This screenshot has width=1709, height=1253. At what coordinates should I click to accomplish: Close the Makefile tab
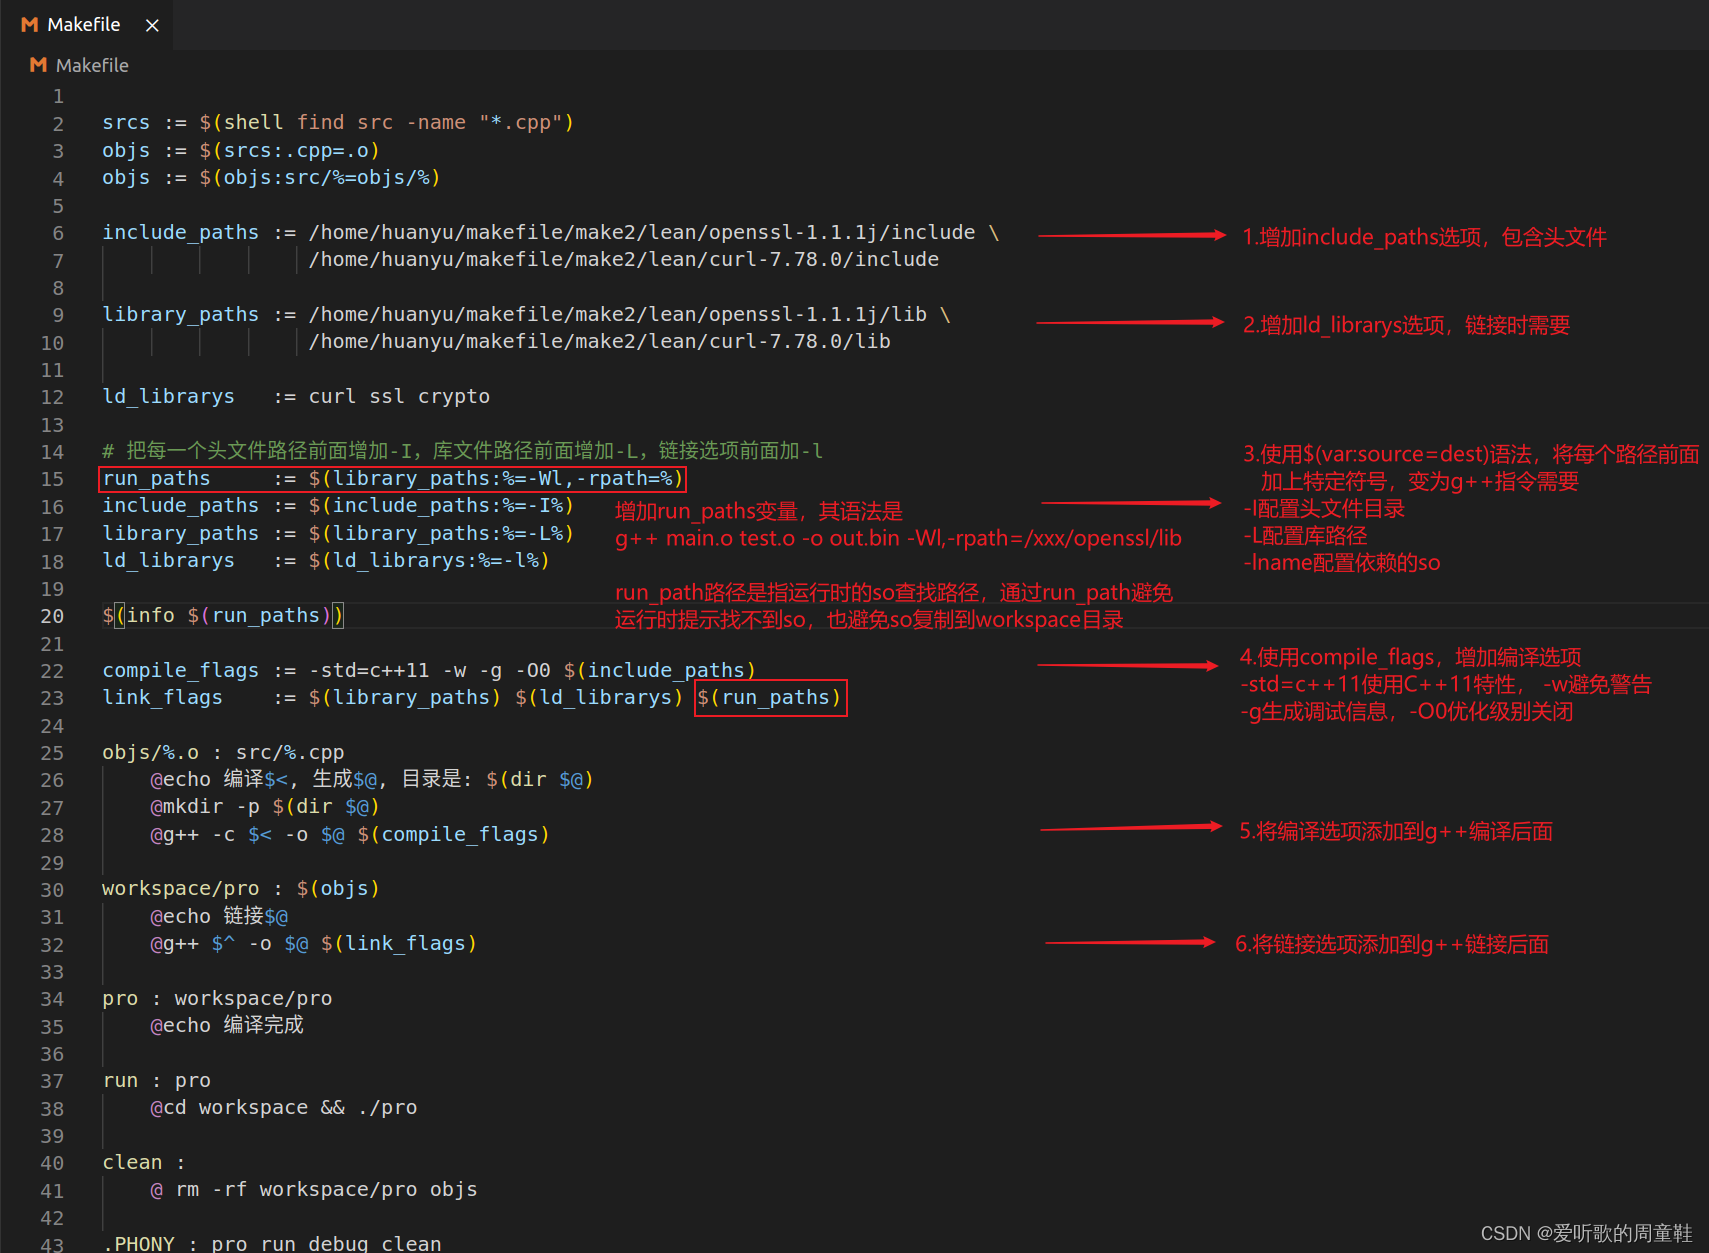click(x=152, y=25)
